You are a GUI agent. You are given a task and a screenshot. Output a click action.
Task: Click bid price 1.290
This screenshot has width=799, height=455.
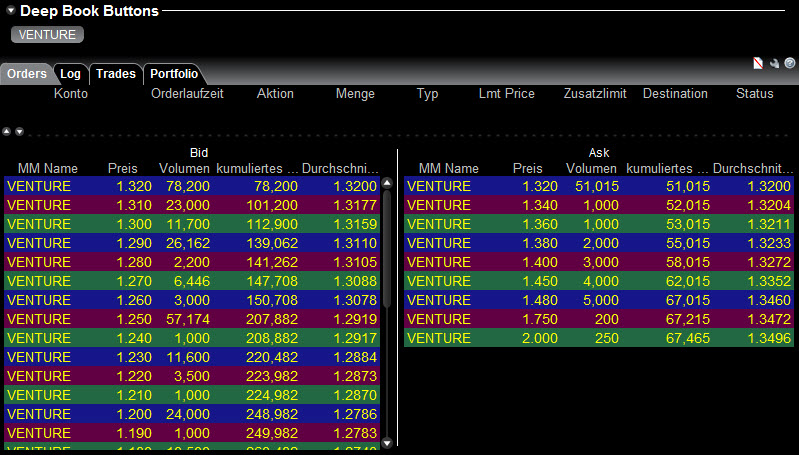(x=134, y=243)
